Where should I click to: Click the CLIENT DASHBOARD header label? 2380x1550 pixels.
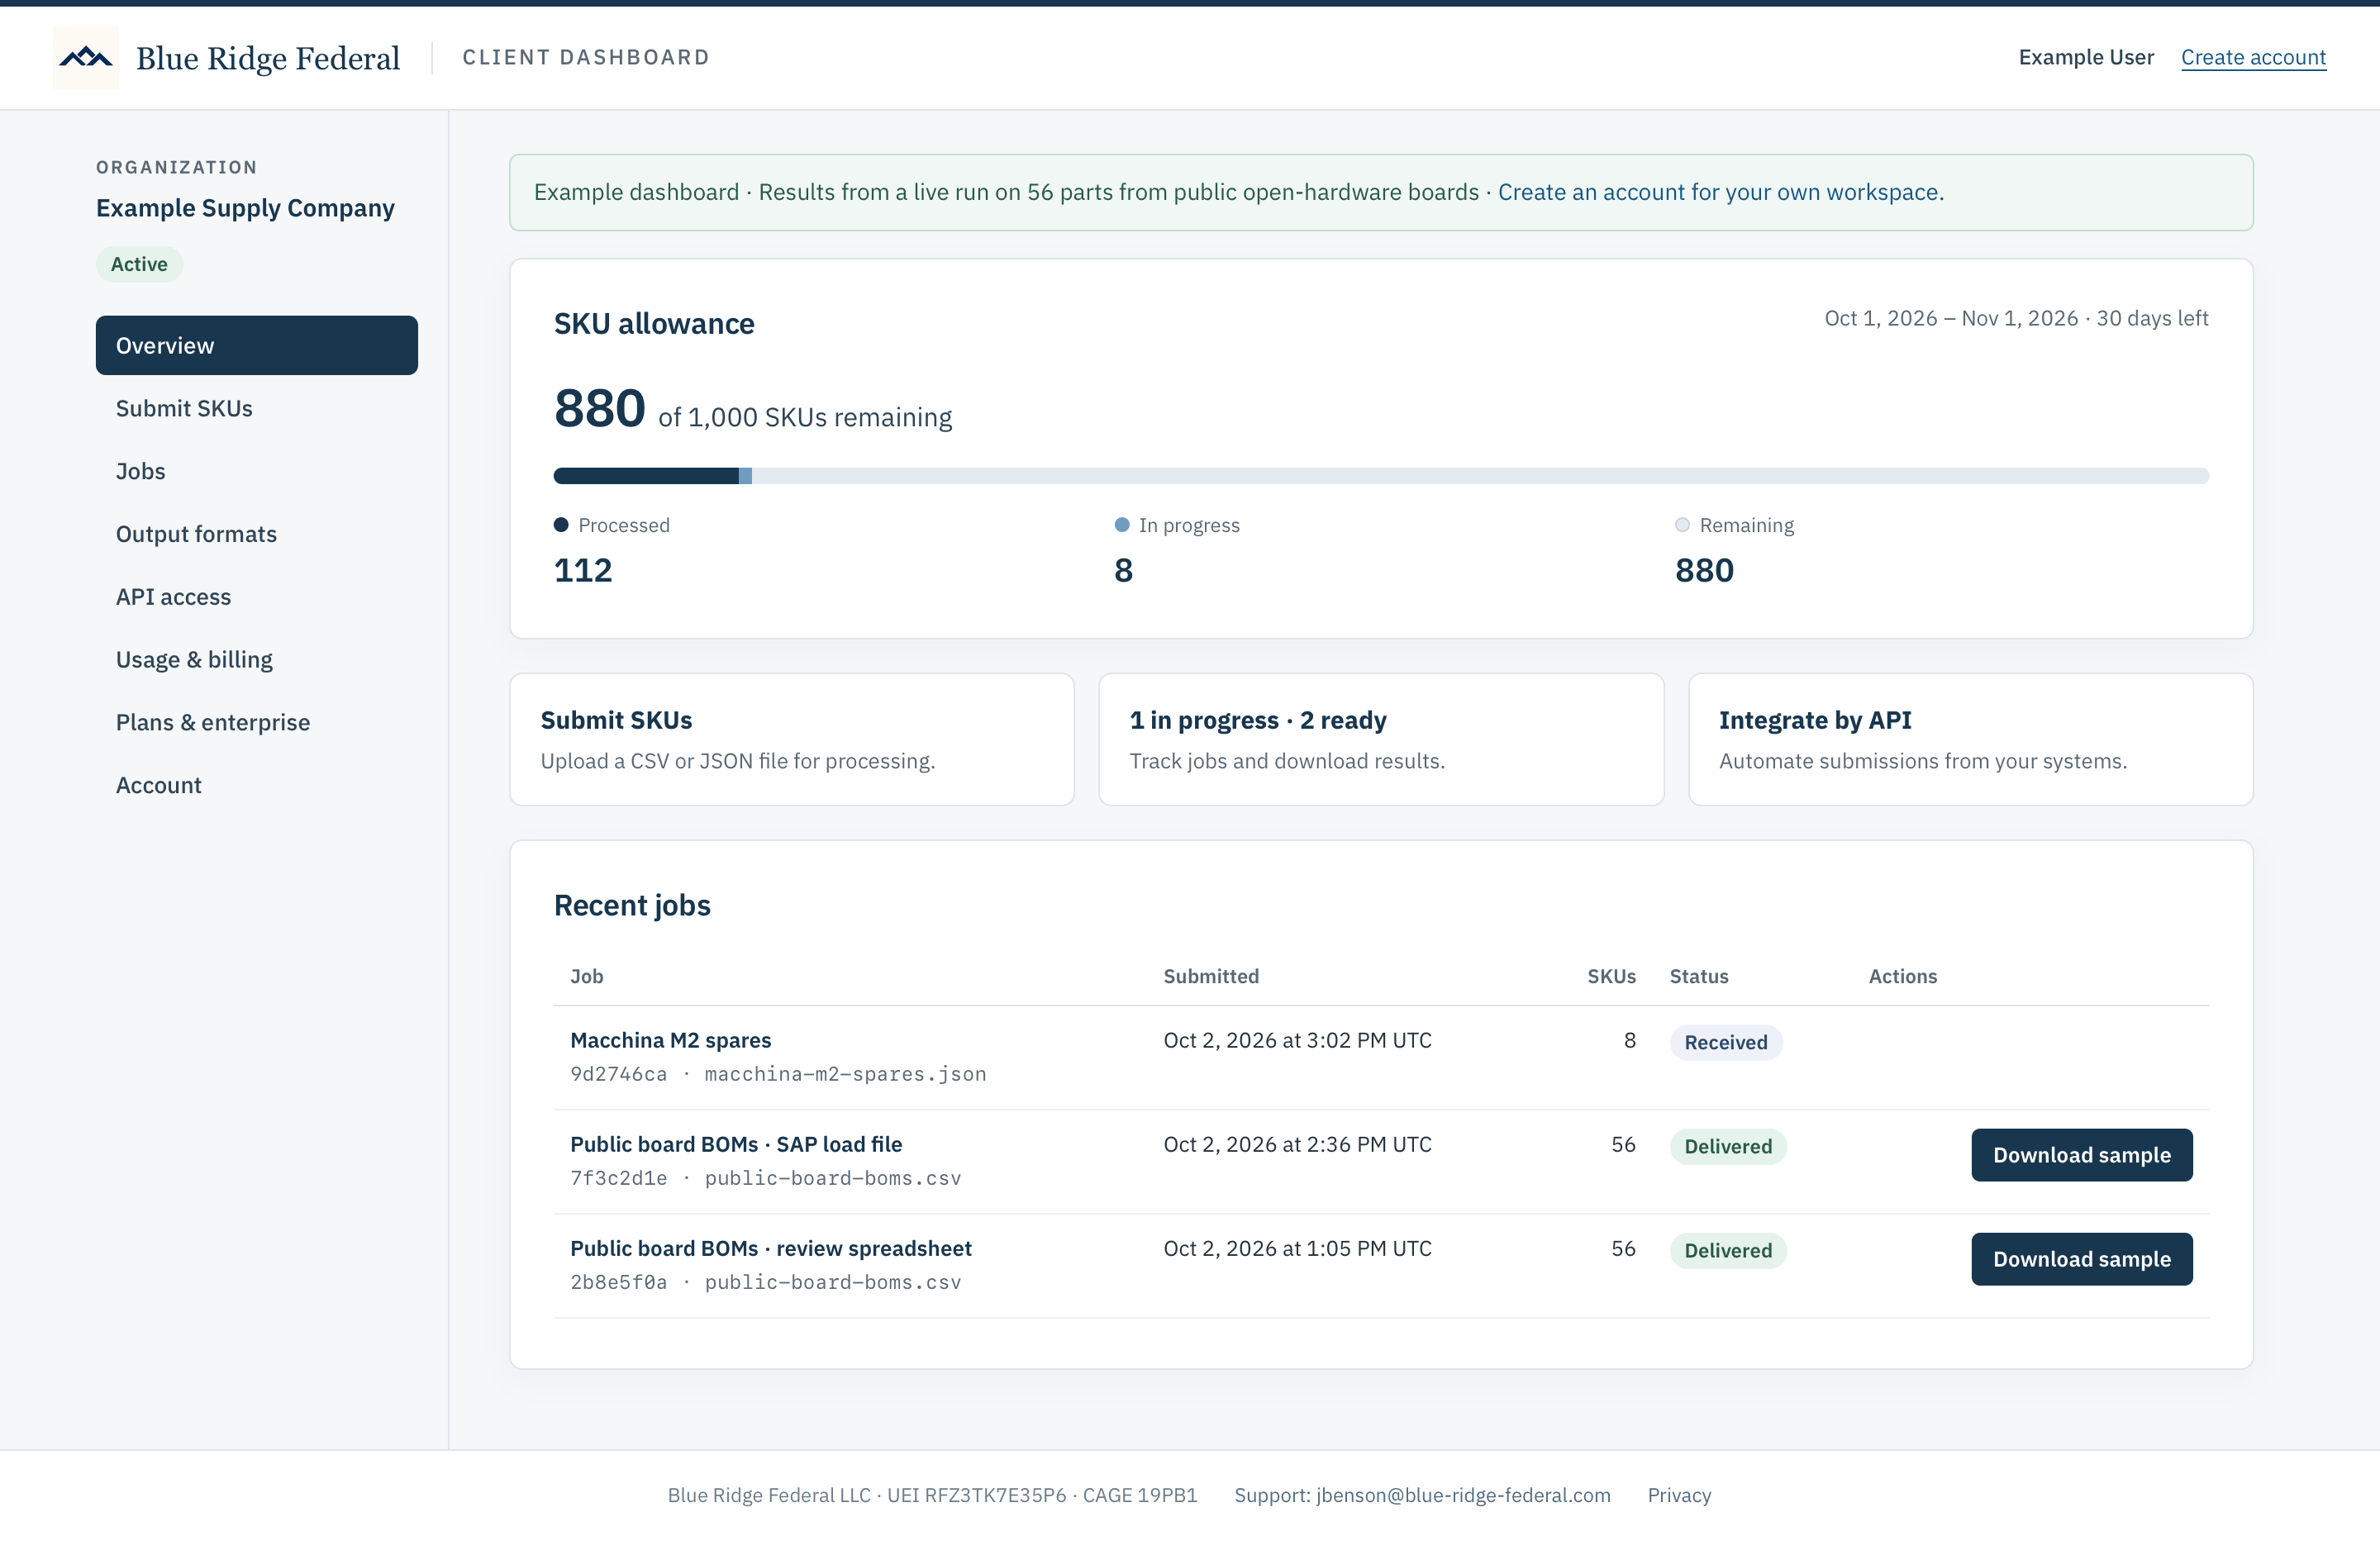(586, 57)
